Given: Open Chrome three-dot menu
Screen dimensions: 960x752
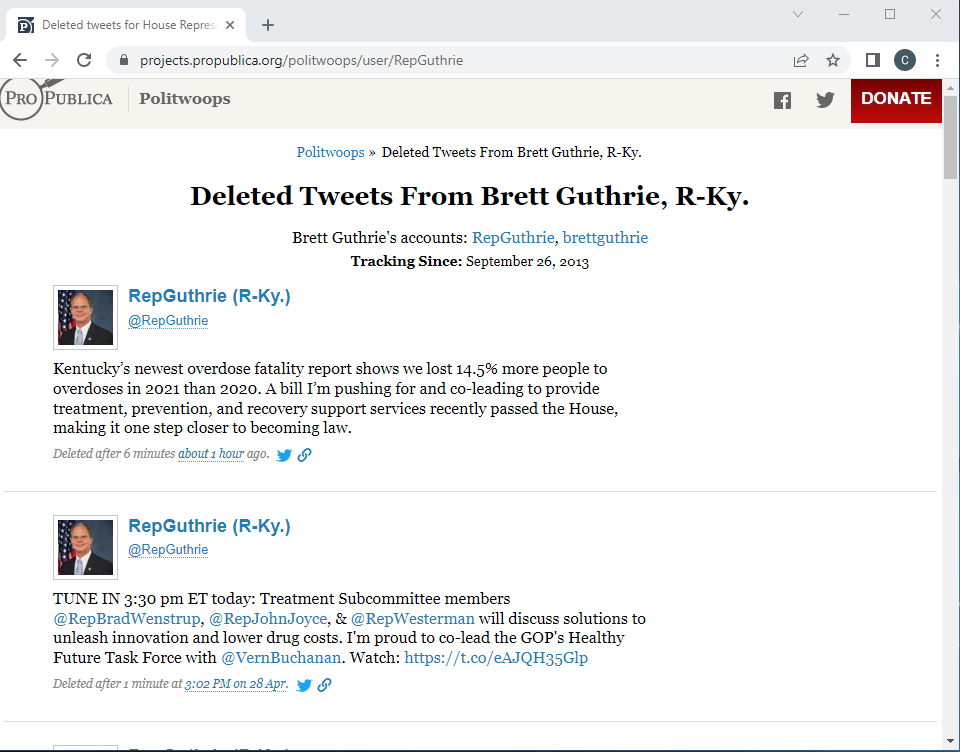Looking at the screenshot, I should coord(937,60).
